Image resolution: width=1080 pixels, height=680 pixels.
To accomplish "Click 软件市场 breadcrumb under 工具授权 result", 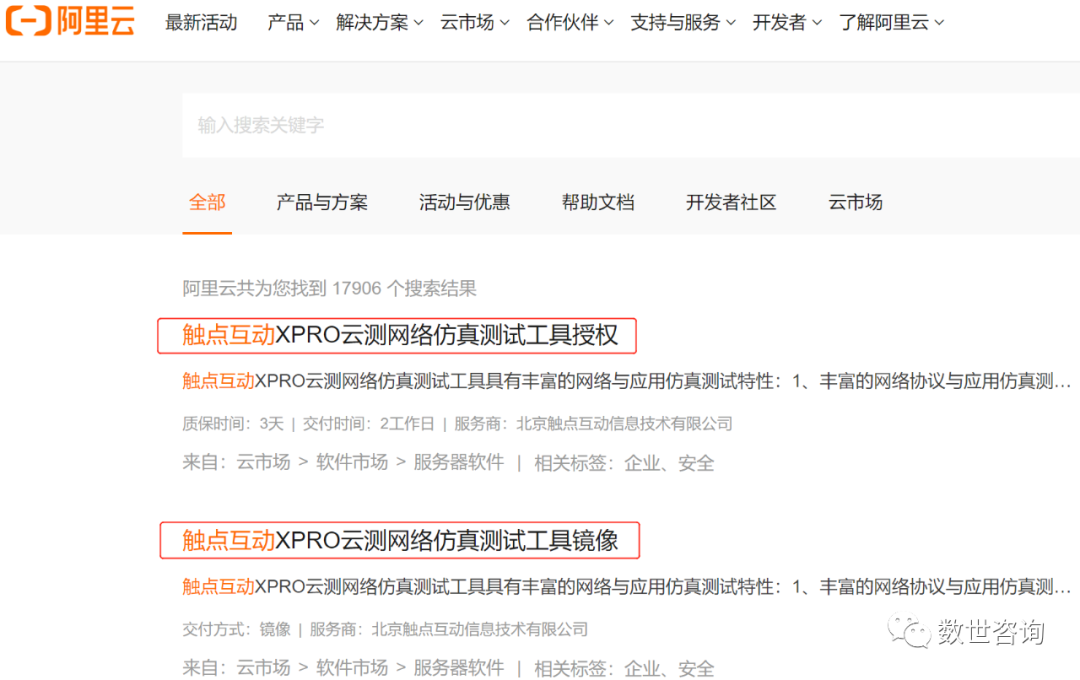I will click(352, 462).
